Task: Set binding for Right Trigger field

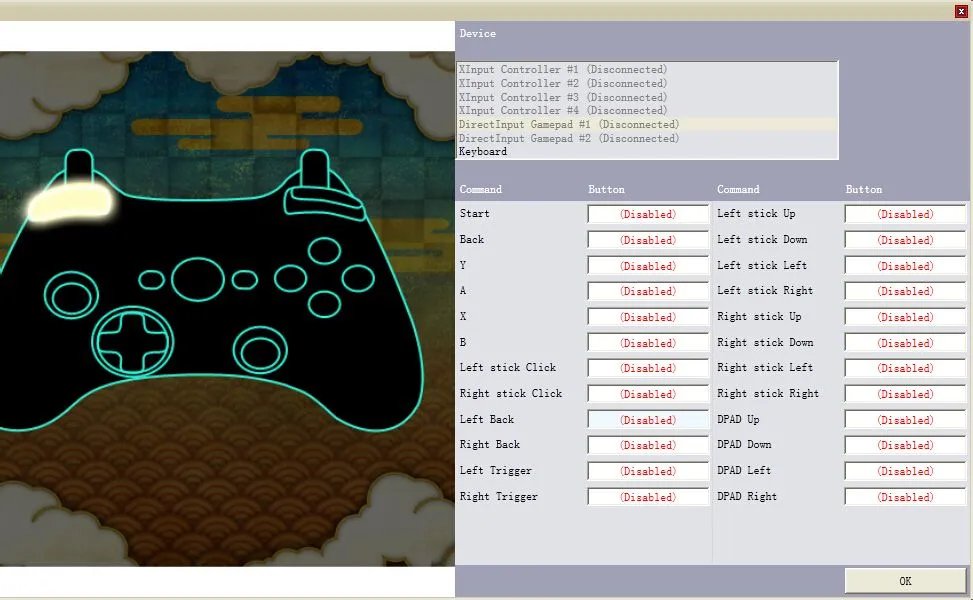Action: [647, 497]
